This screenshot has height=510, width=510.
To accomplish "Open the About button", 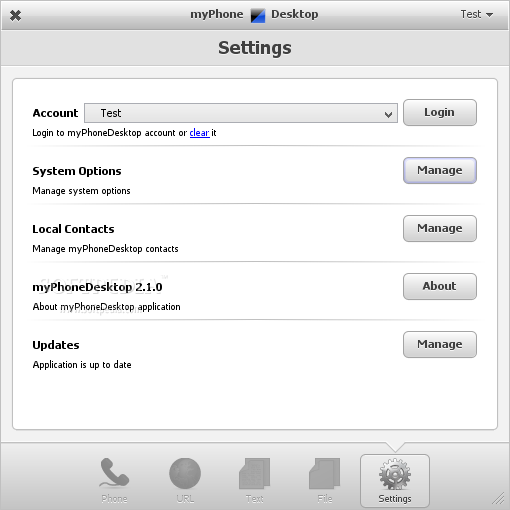I will (440, 286).
